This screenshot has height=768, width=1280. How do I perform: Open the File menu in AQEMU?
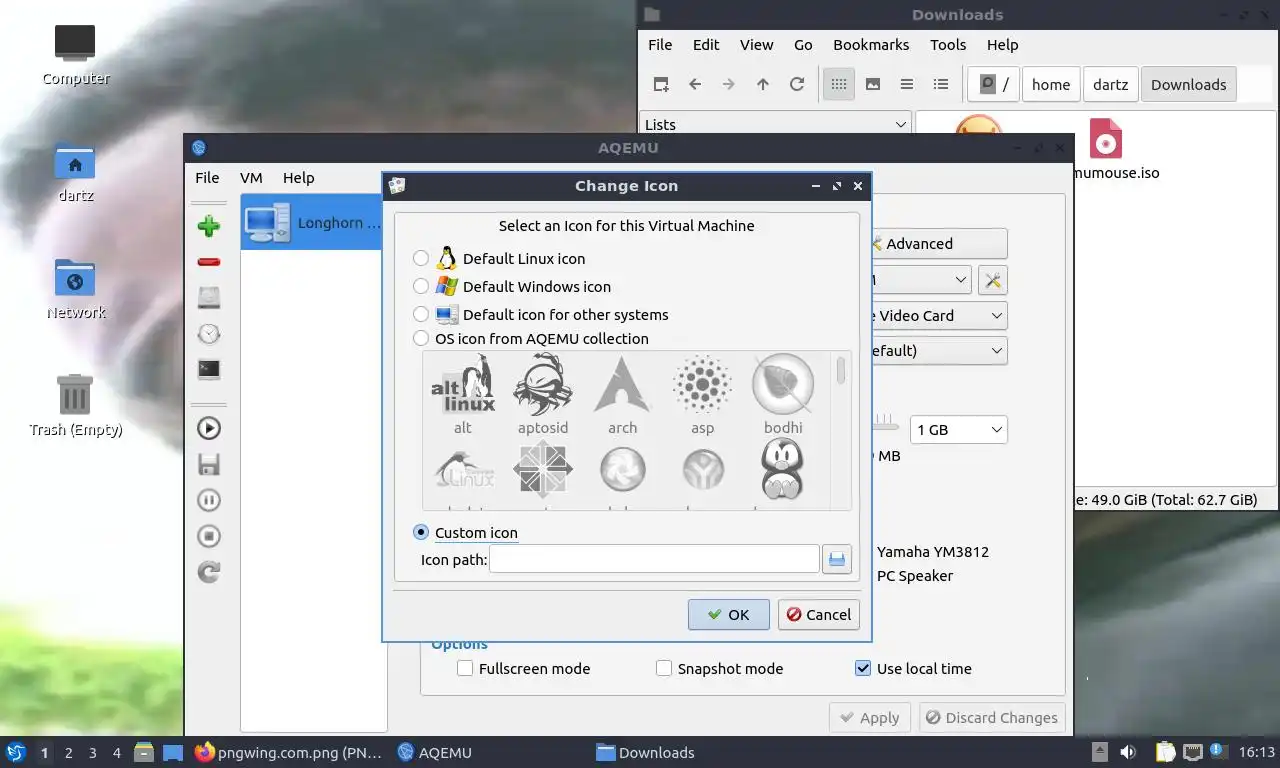[207, 177]
